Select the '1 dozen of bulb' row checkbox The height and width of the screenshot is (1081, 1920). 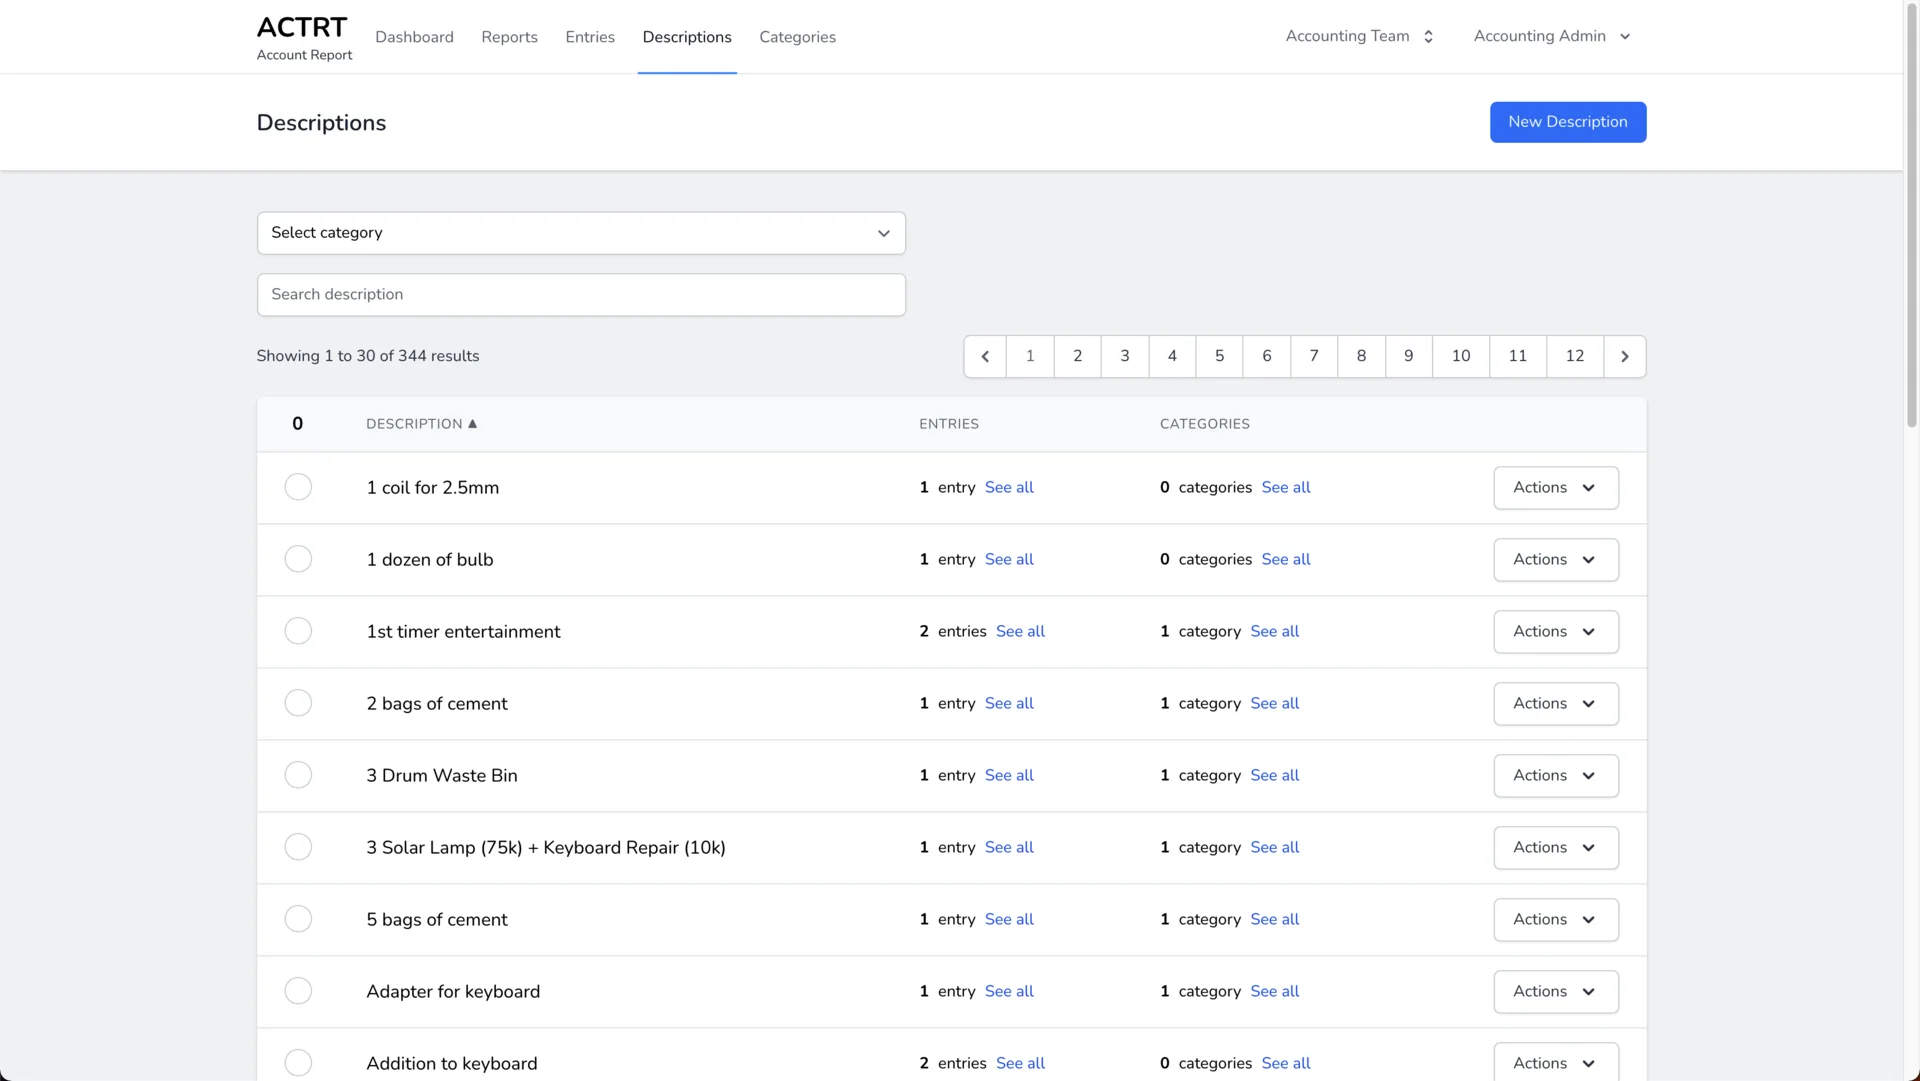[x=298, y=559]
